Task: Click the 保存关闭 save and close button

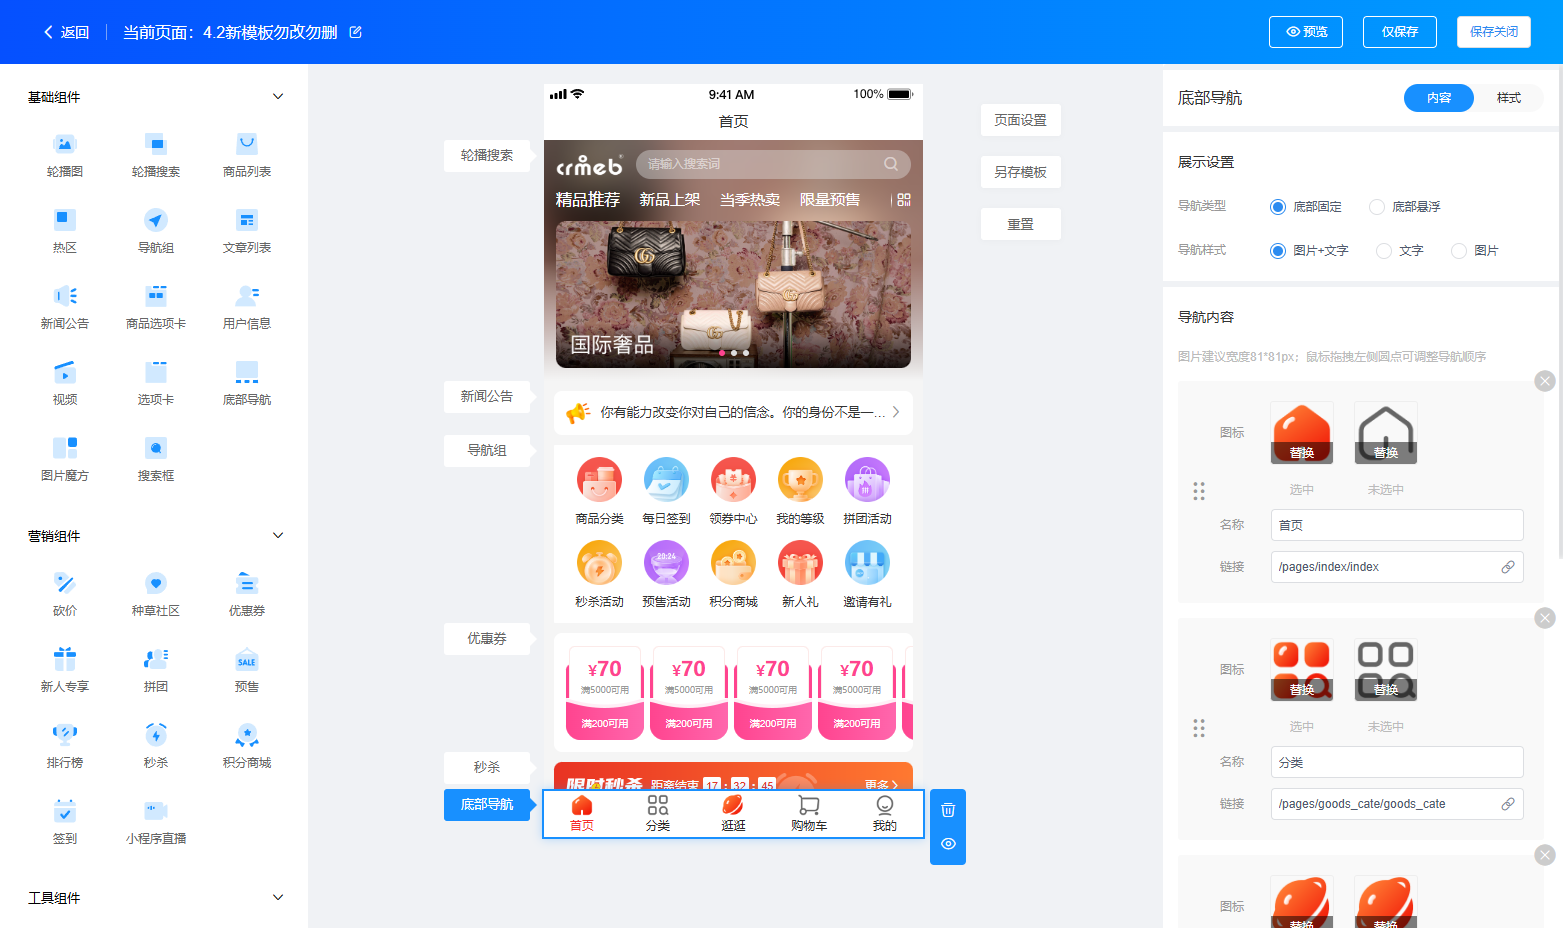Action: pos(1494,32)
